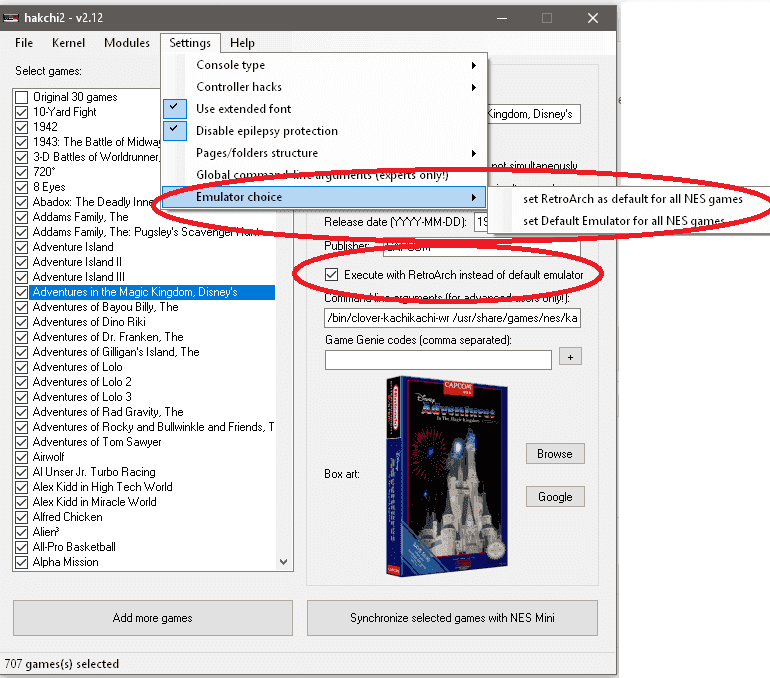Click the hakchi2 app icon in title bar
The height and width of the screenshot is (678, 770).
pos(11,18)
